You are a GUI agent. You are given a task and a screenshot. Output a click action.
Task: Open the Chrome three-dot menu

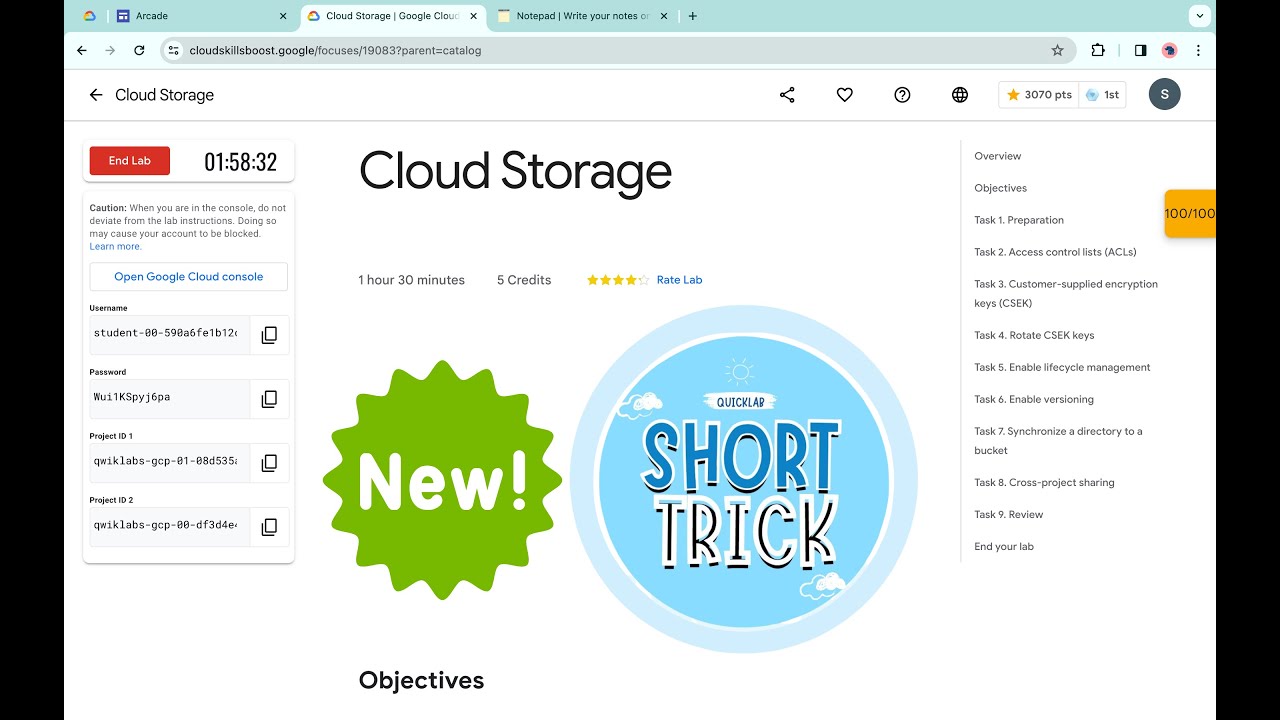tap(1198, 50)
